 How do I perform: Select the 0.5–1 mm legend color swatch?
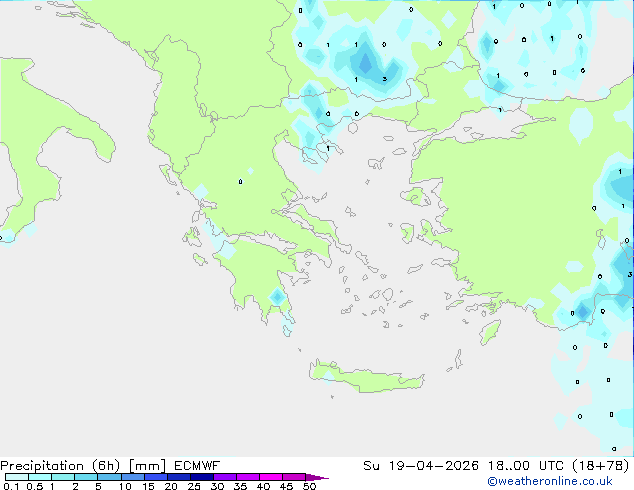pos(40,477)
